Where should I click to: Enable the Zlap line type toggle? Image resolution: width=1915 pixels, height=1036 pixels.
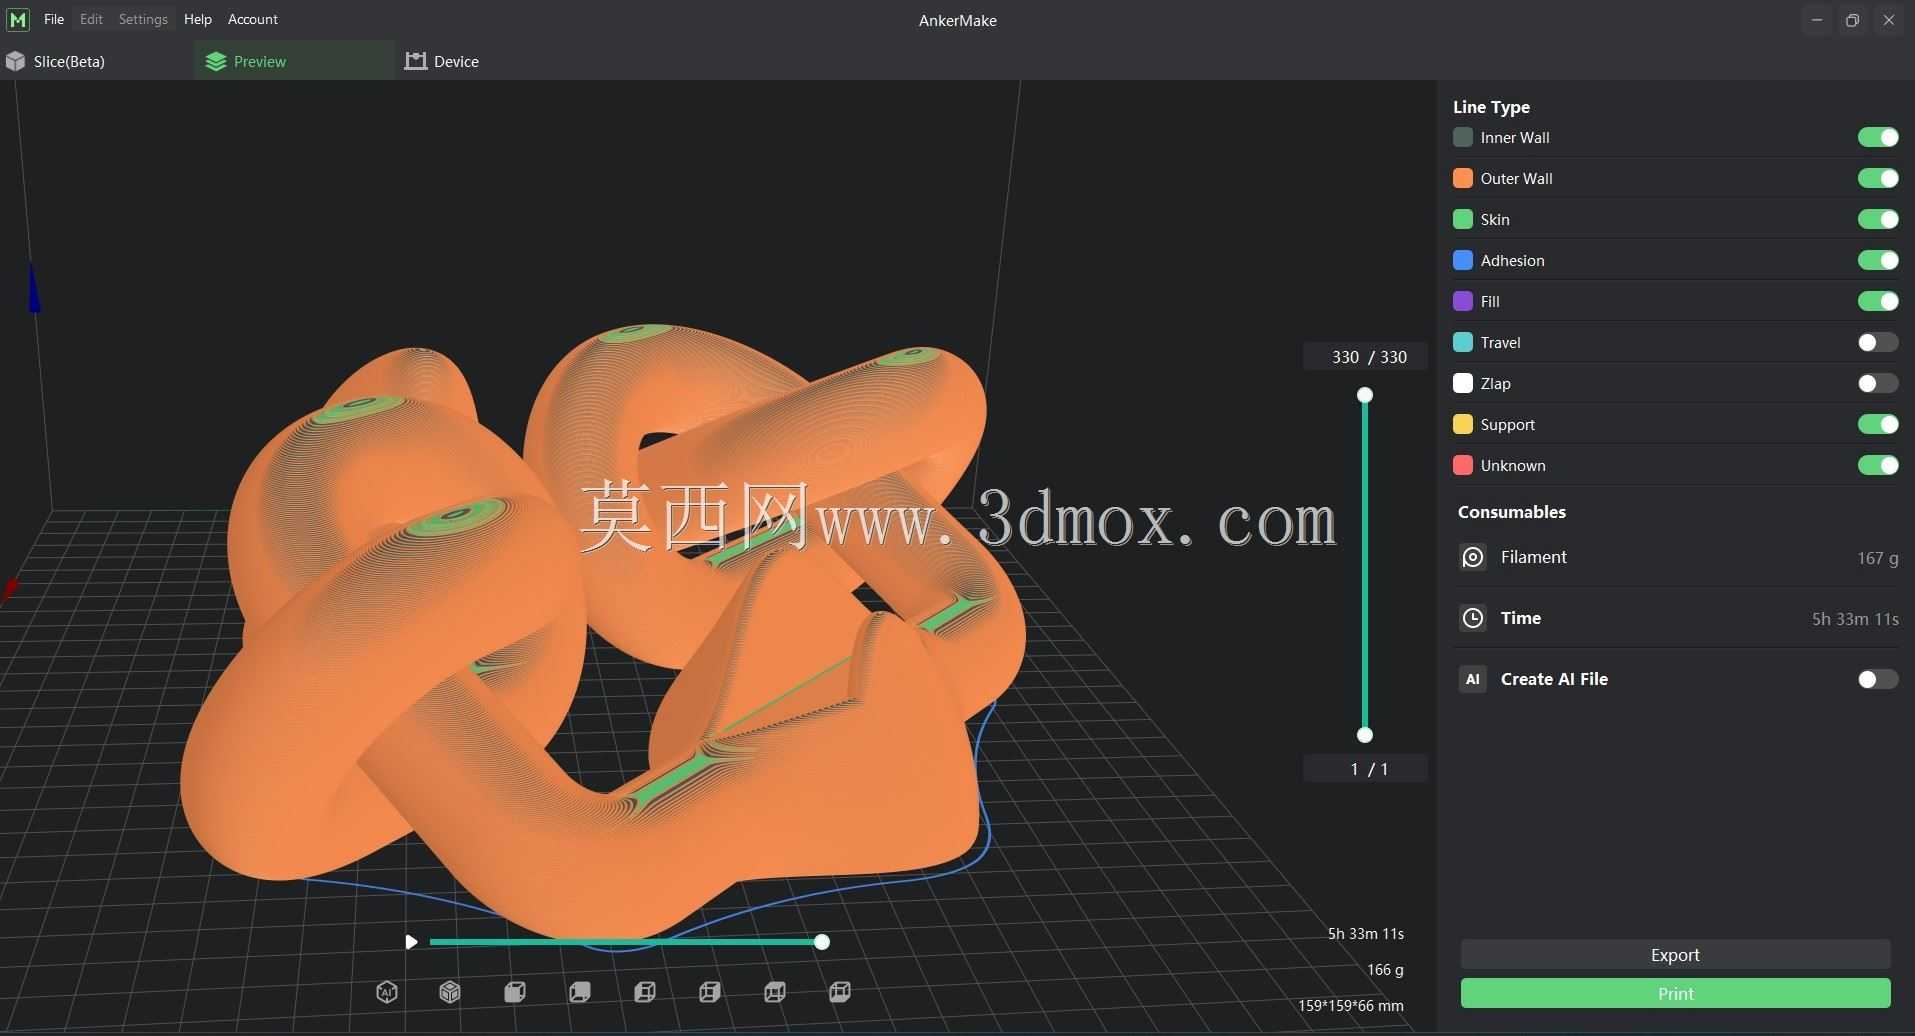click(x=1878, y=383)
